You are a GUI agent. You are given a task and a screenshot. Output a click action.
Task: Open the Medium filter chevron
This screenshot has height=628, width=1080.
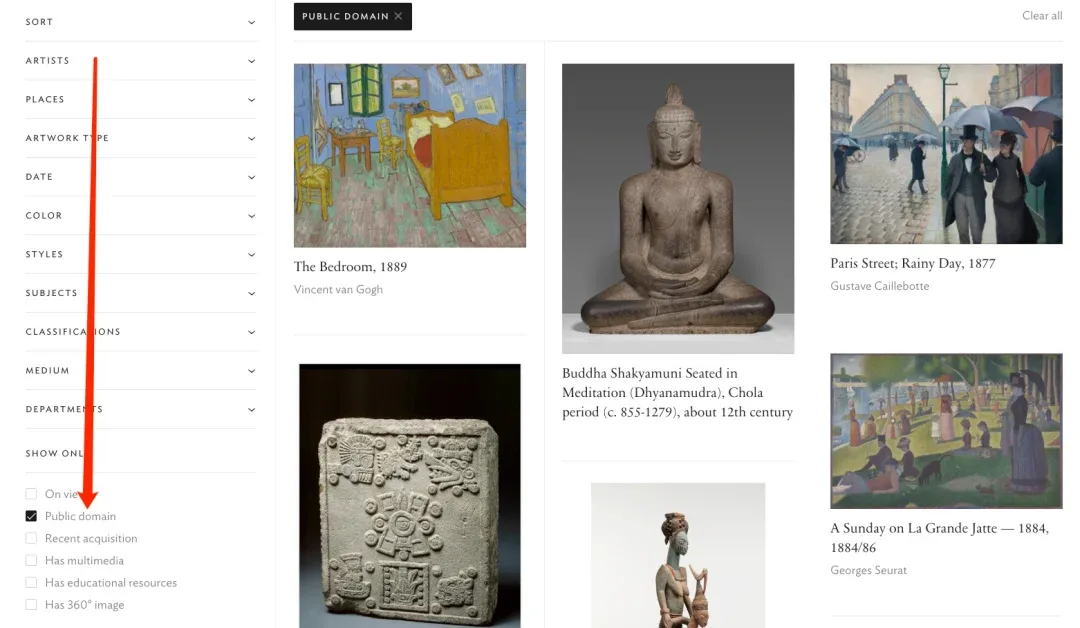coord(251,370)
